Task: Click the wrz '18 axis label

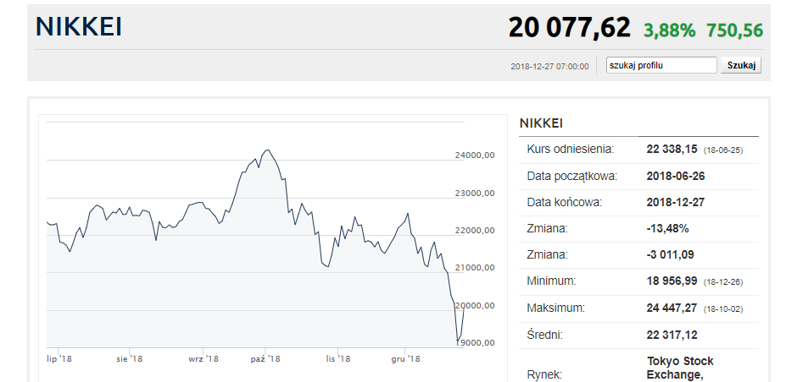Action: point(203,359)
